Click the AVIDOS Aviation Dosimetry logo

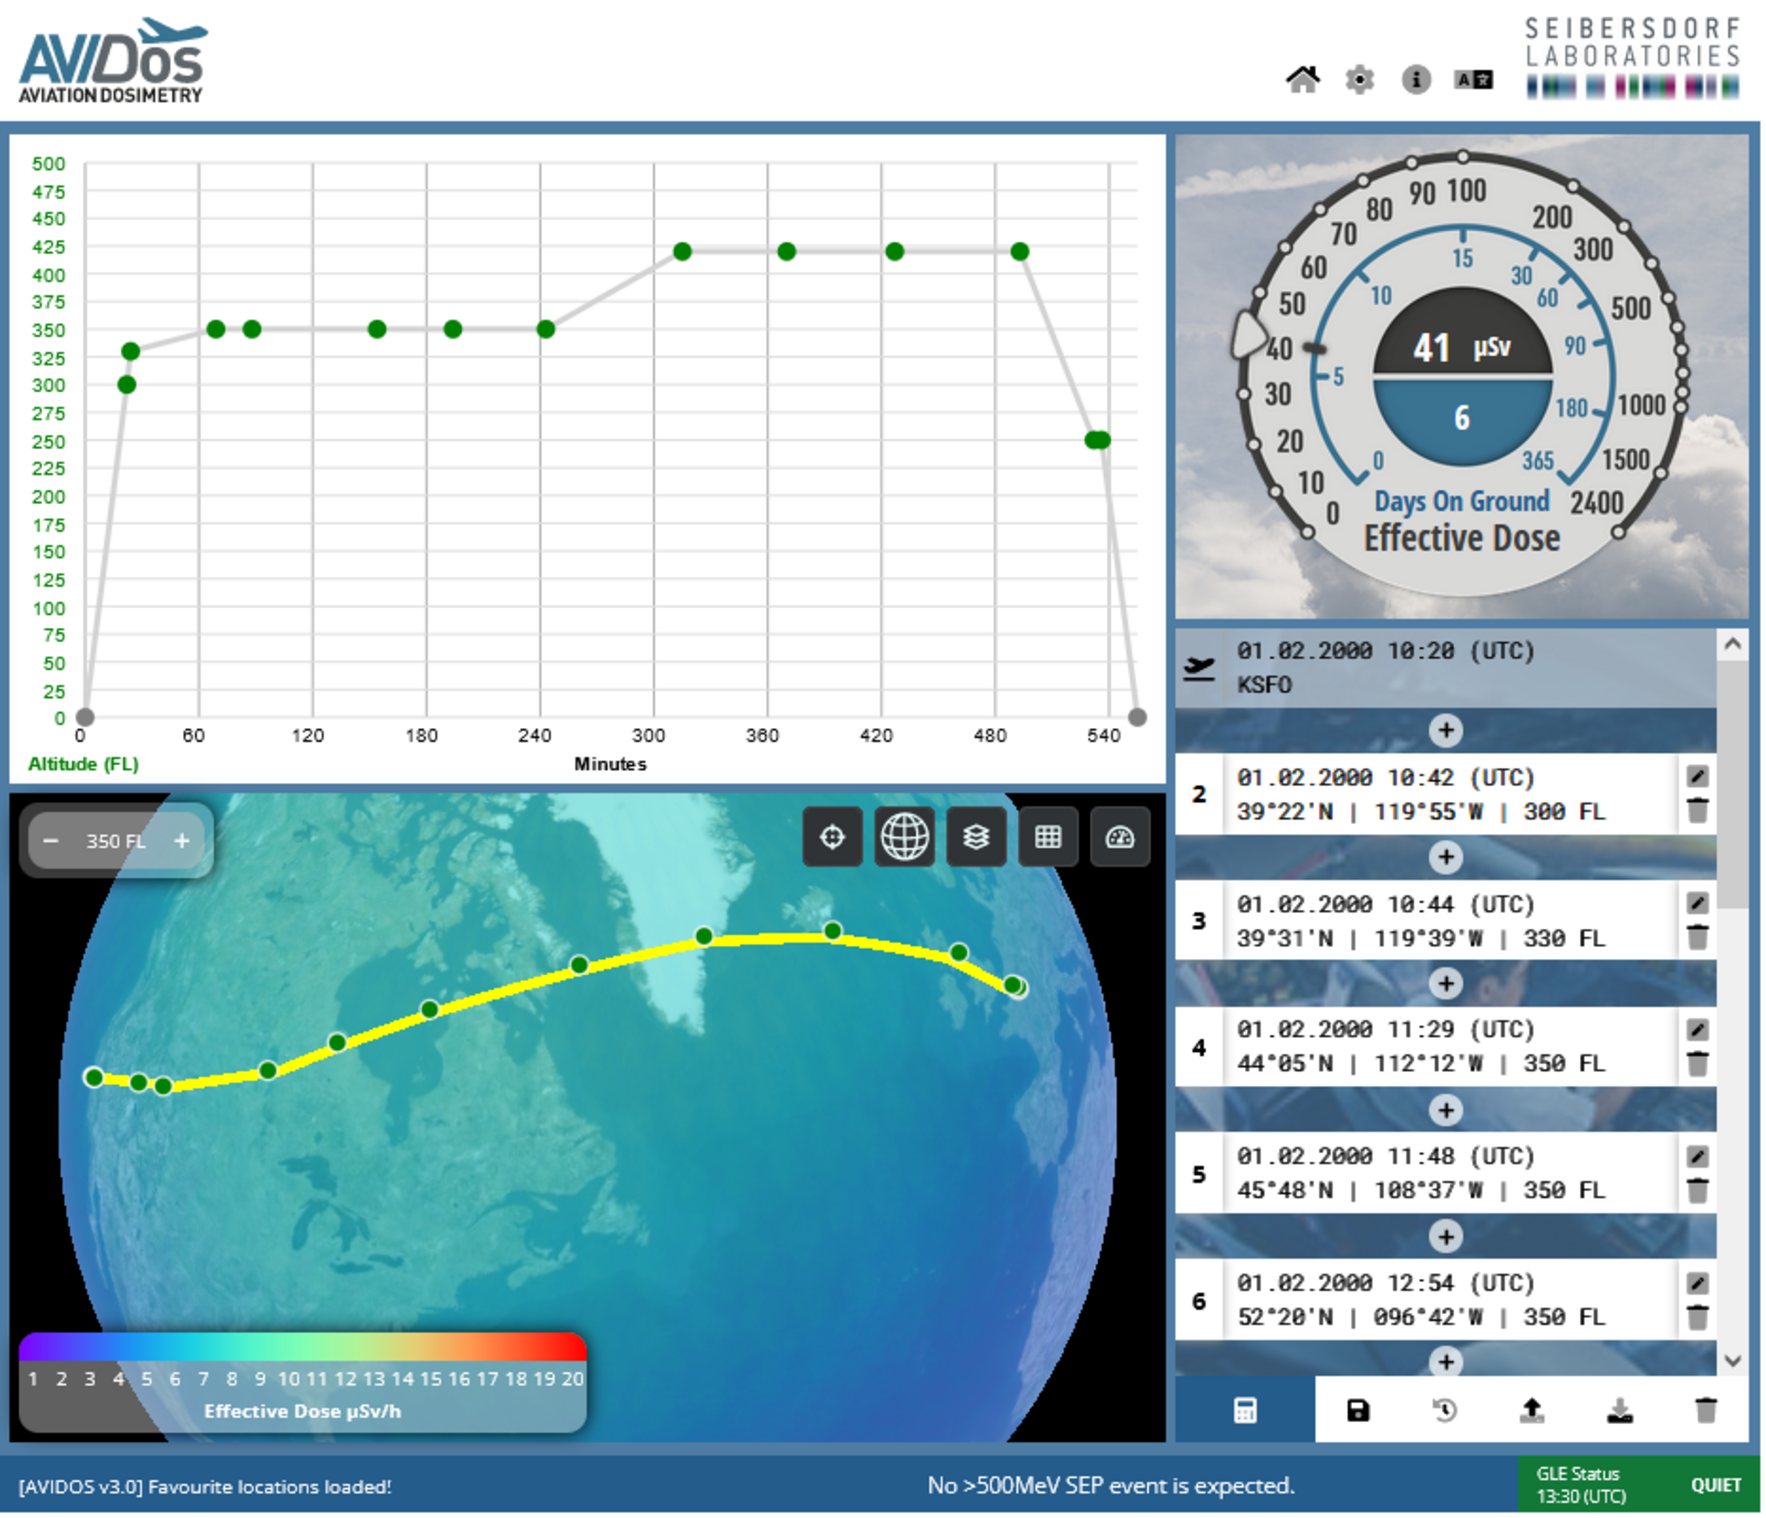click(112, 60)
